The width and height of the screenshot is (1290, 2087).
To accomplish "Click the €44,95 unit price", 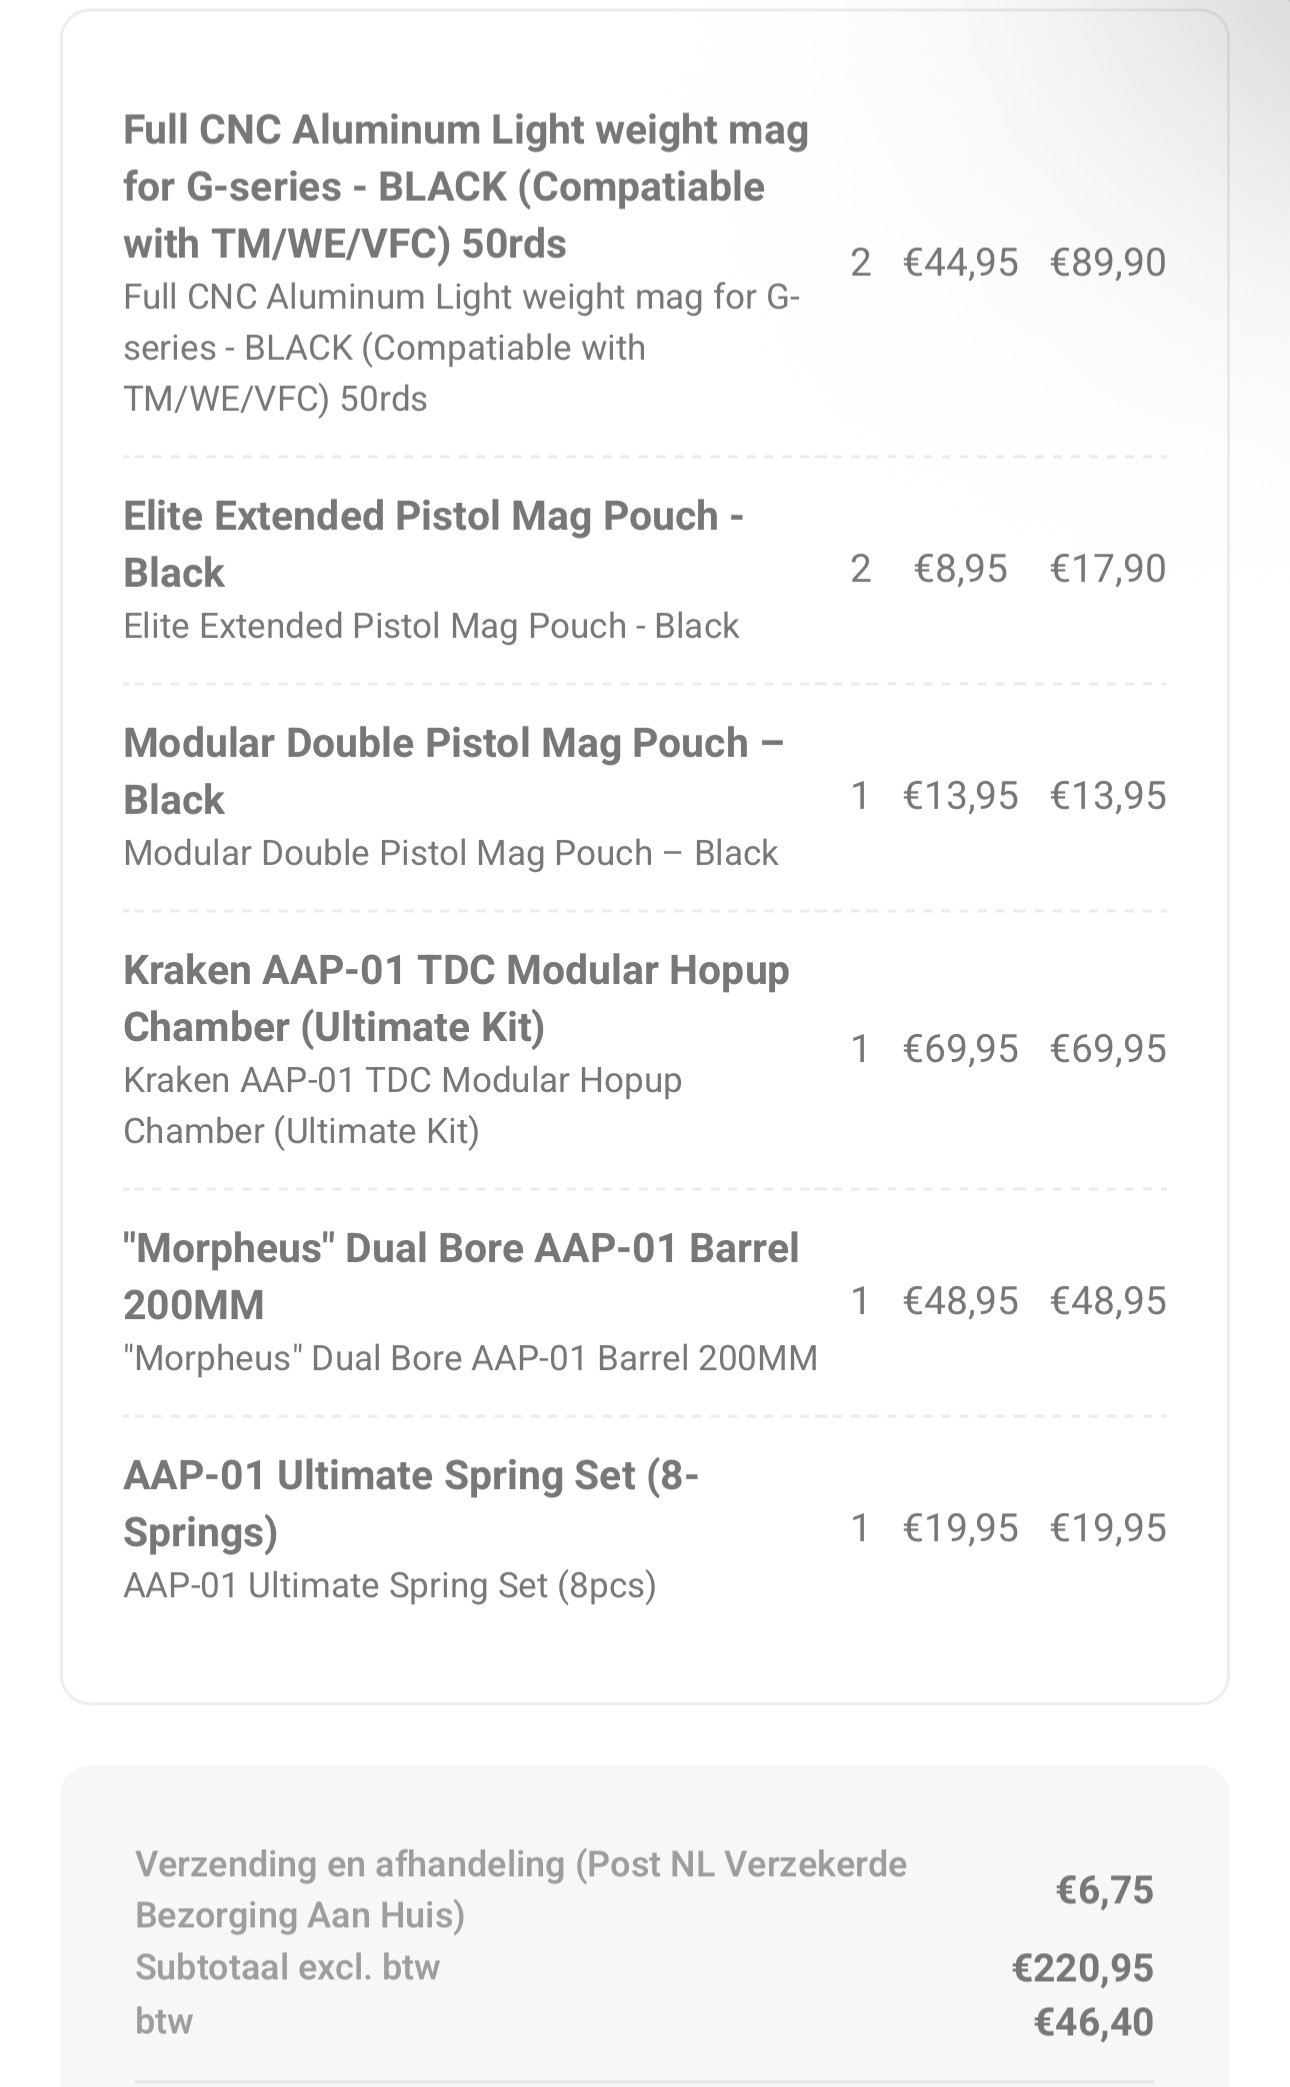I will pos(960,263).
